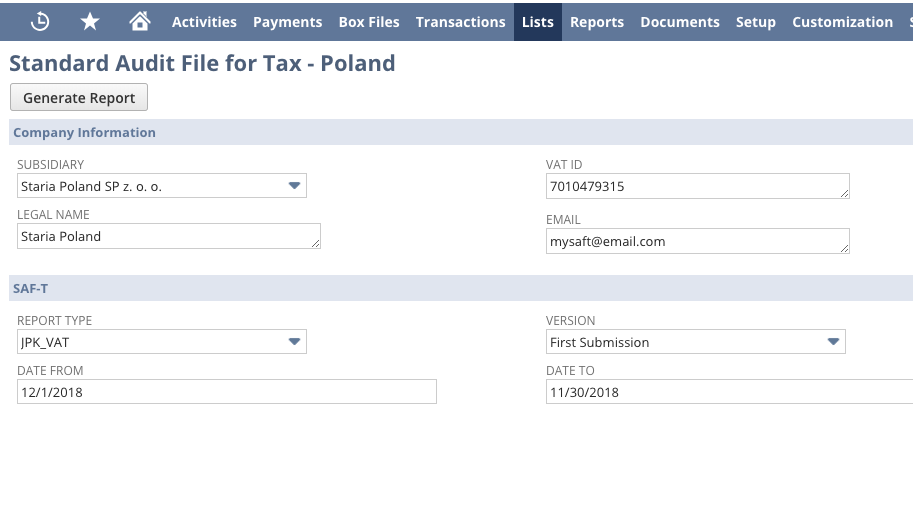Open the Box Files menu

pyautogui.click(x=369, y=22)
